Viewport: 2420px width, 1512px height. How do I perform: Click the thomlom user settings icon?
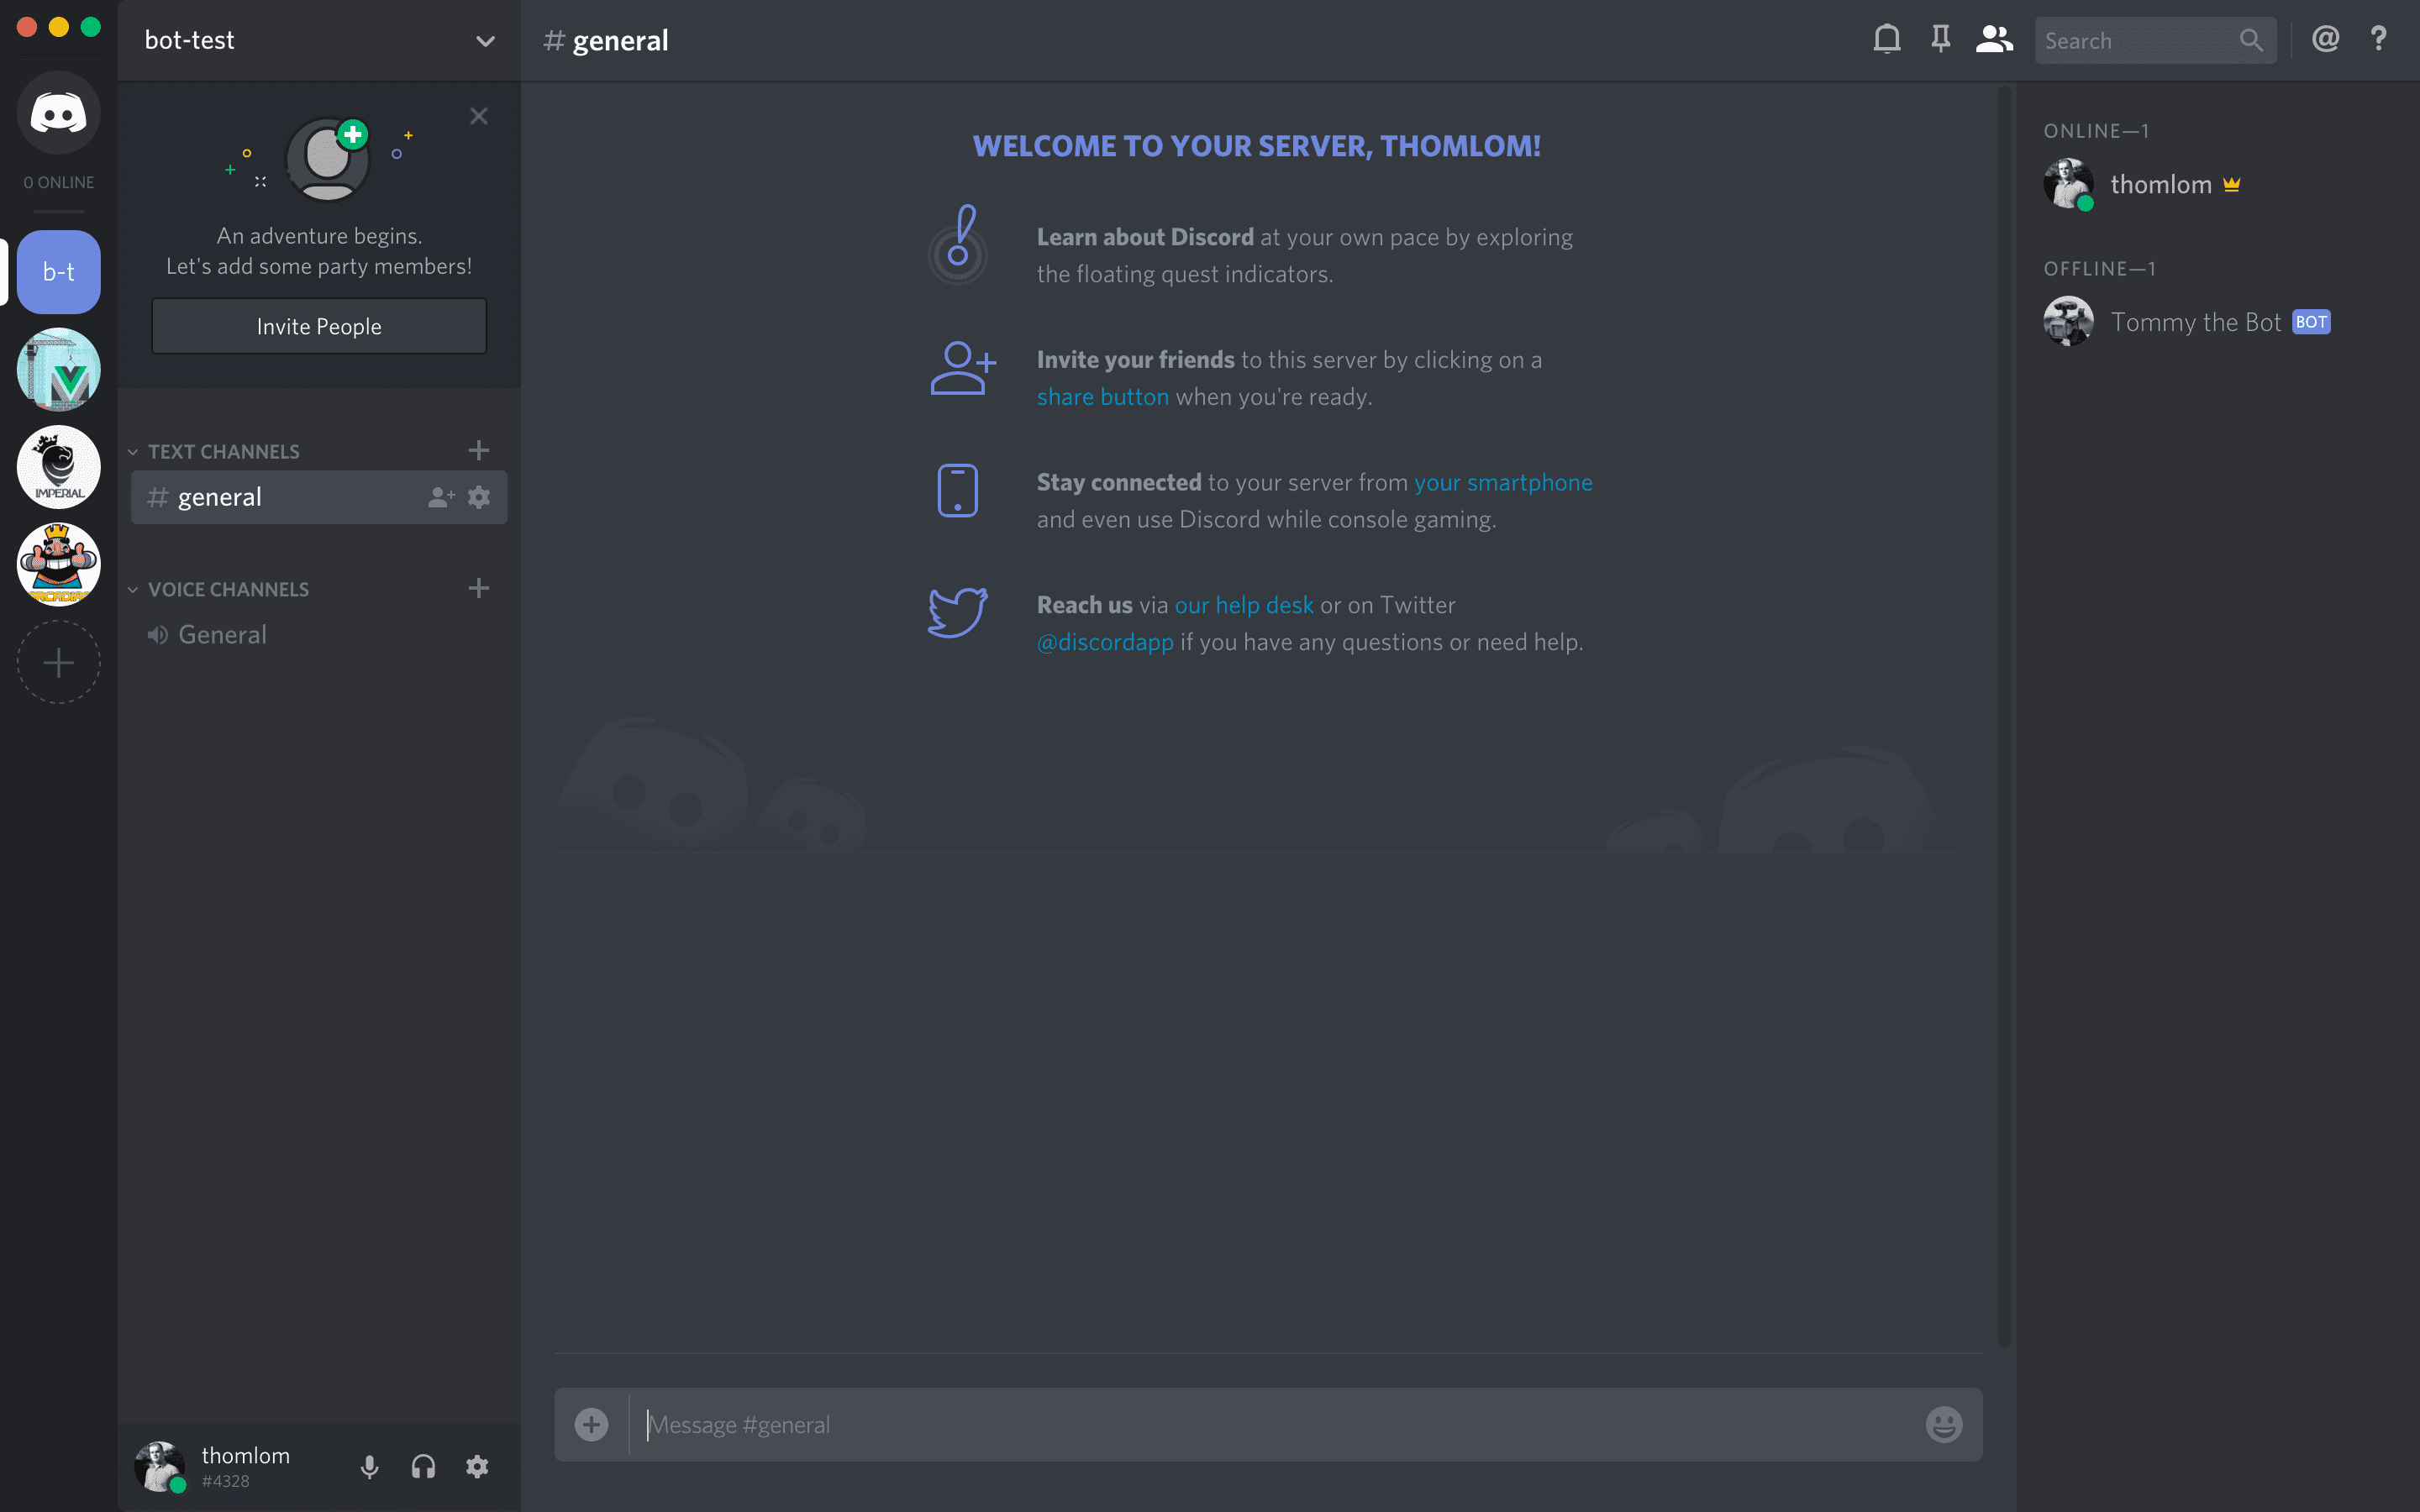(x=479, y=1467)
